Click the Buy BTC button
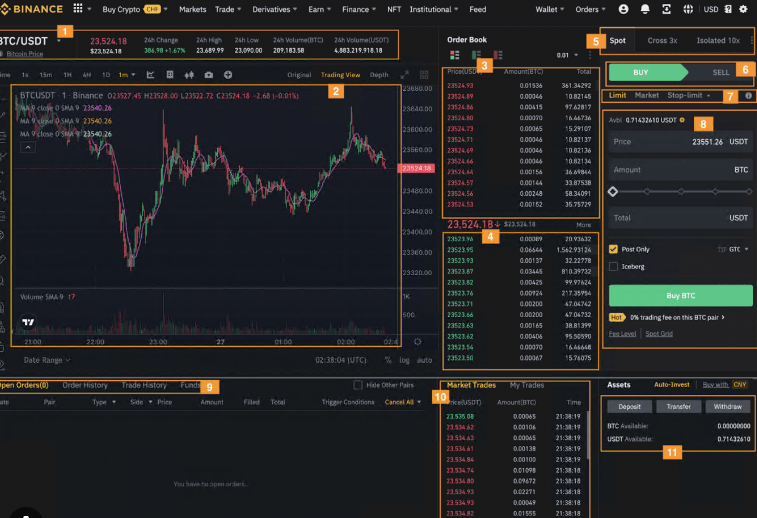The width and height of the screenshot is (757, 518). pos(680,295)
